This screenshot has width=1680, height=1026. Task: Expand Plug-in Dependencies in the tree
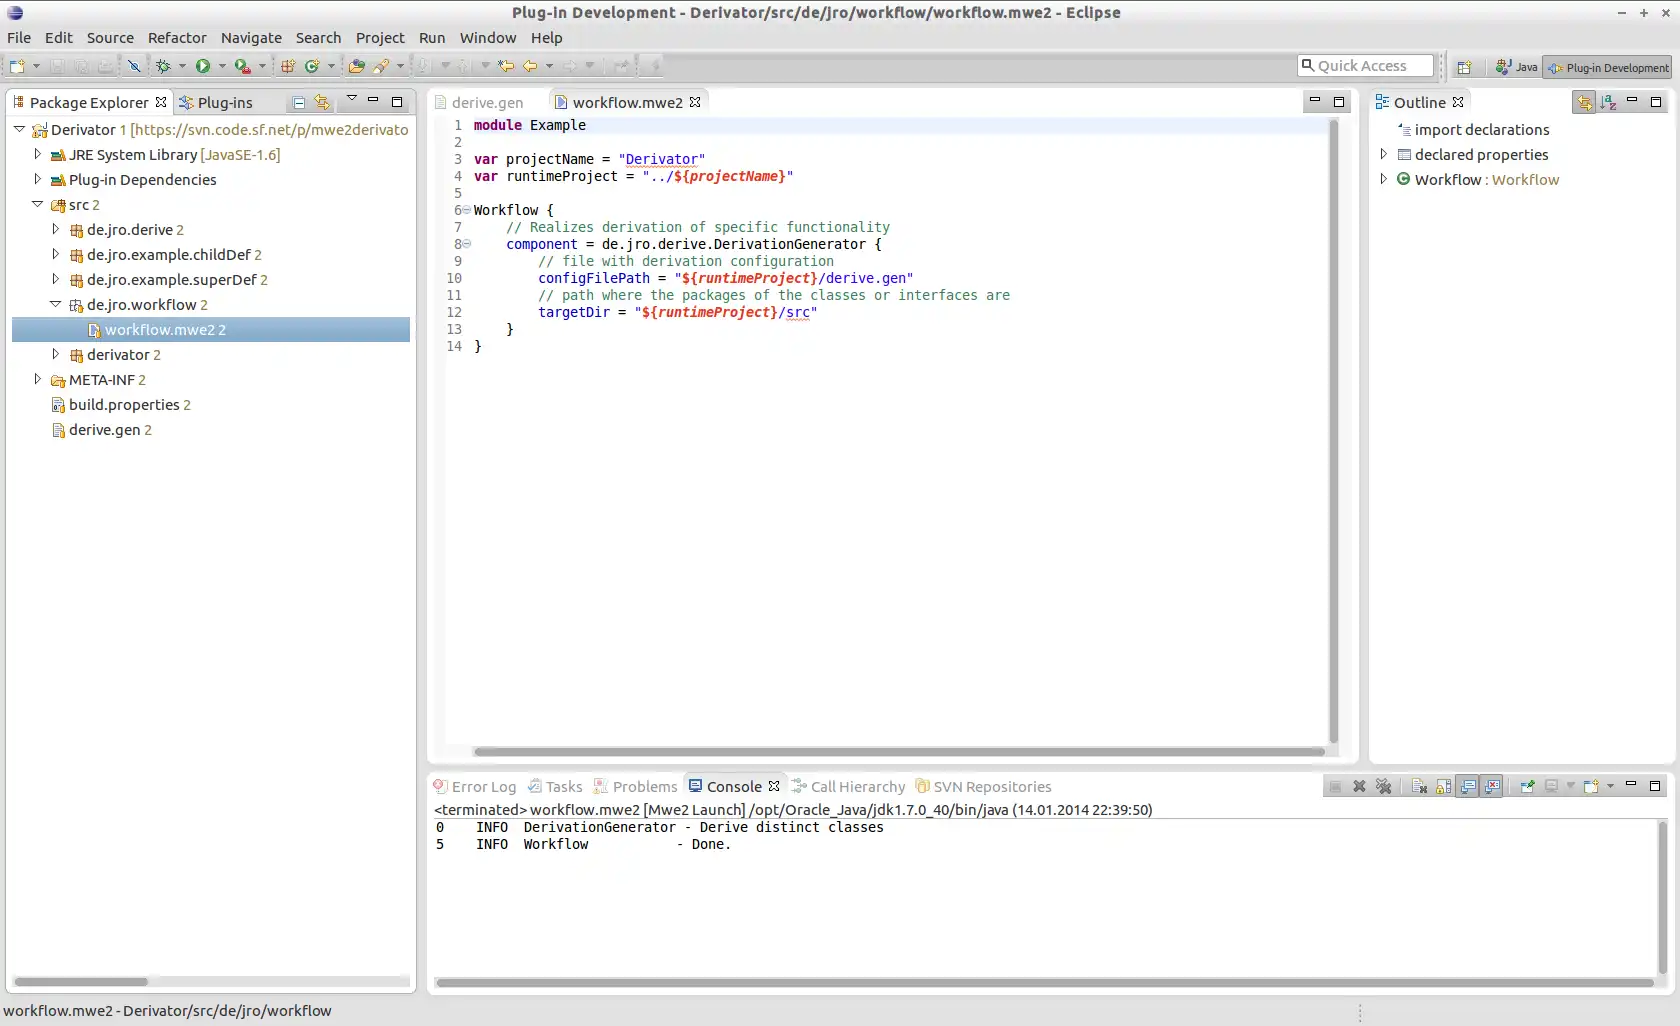[x=37, y=179]
